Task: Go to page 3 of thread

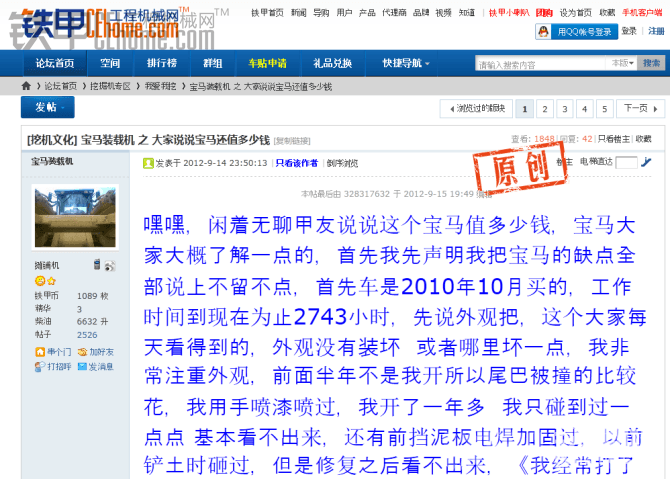Action: click(564, 109)
